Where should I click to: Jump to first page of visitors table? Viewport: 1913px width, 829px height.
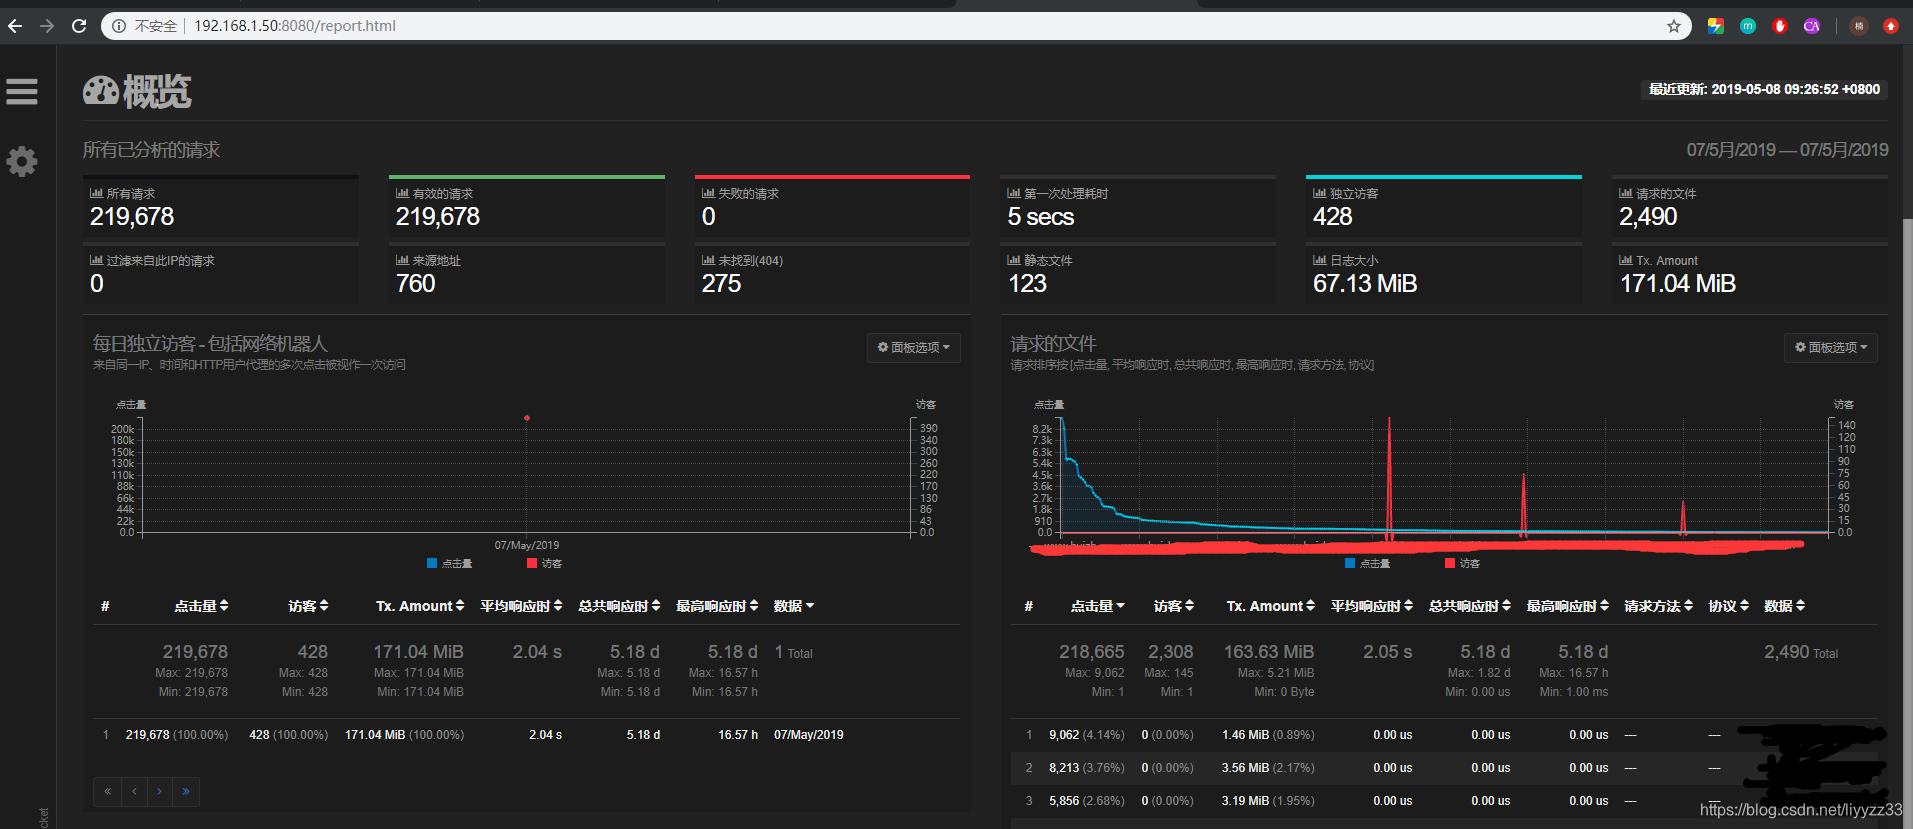click(107, 792)
